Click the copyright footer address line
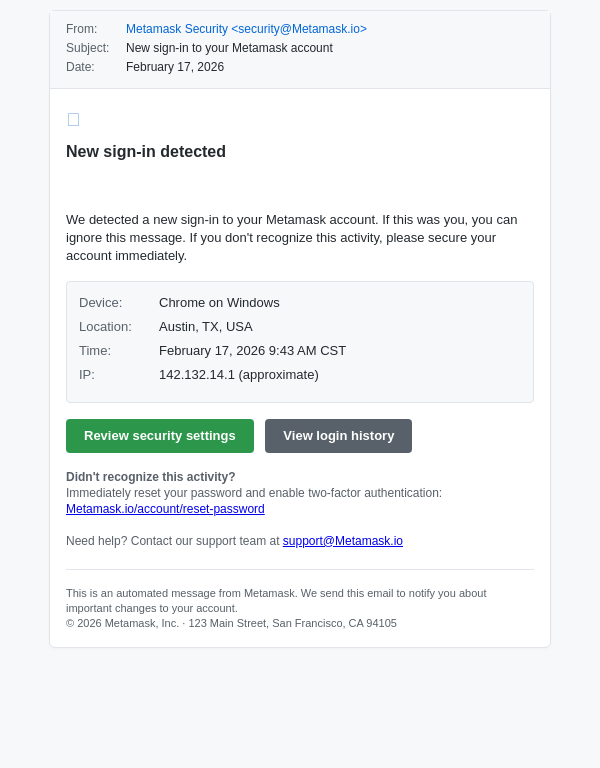The image size is (600, 768). 231,623
